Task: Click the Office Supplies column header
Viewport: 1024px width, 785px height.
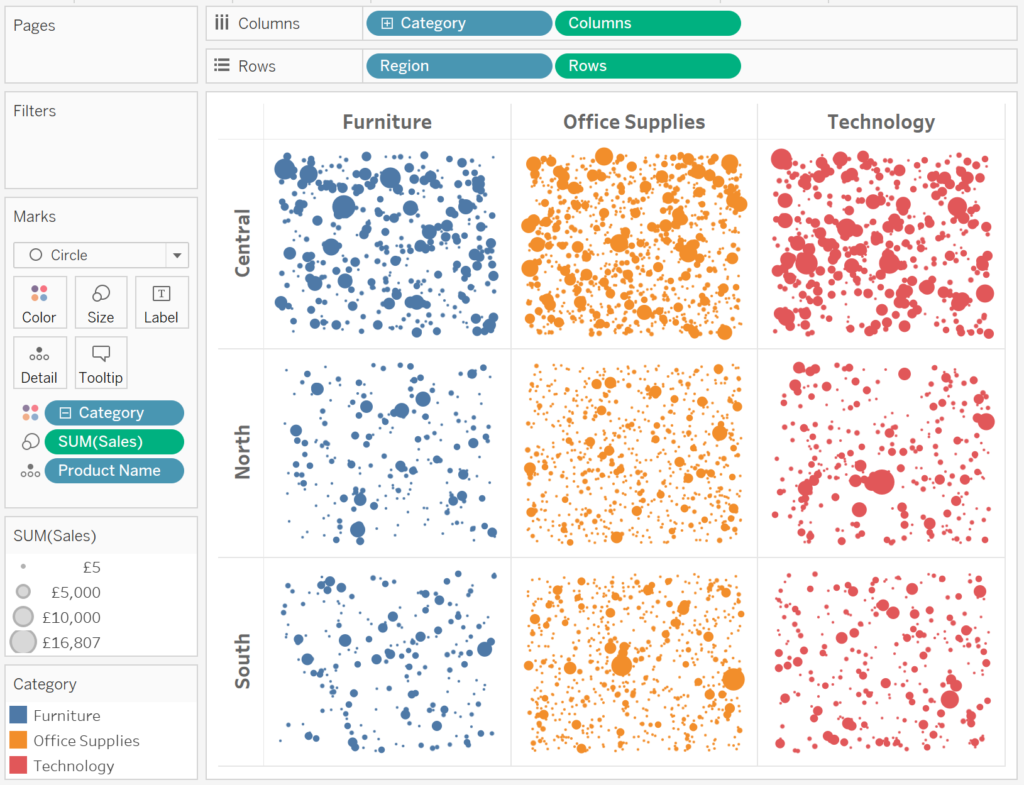Action: (634, 122)
